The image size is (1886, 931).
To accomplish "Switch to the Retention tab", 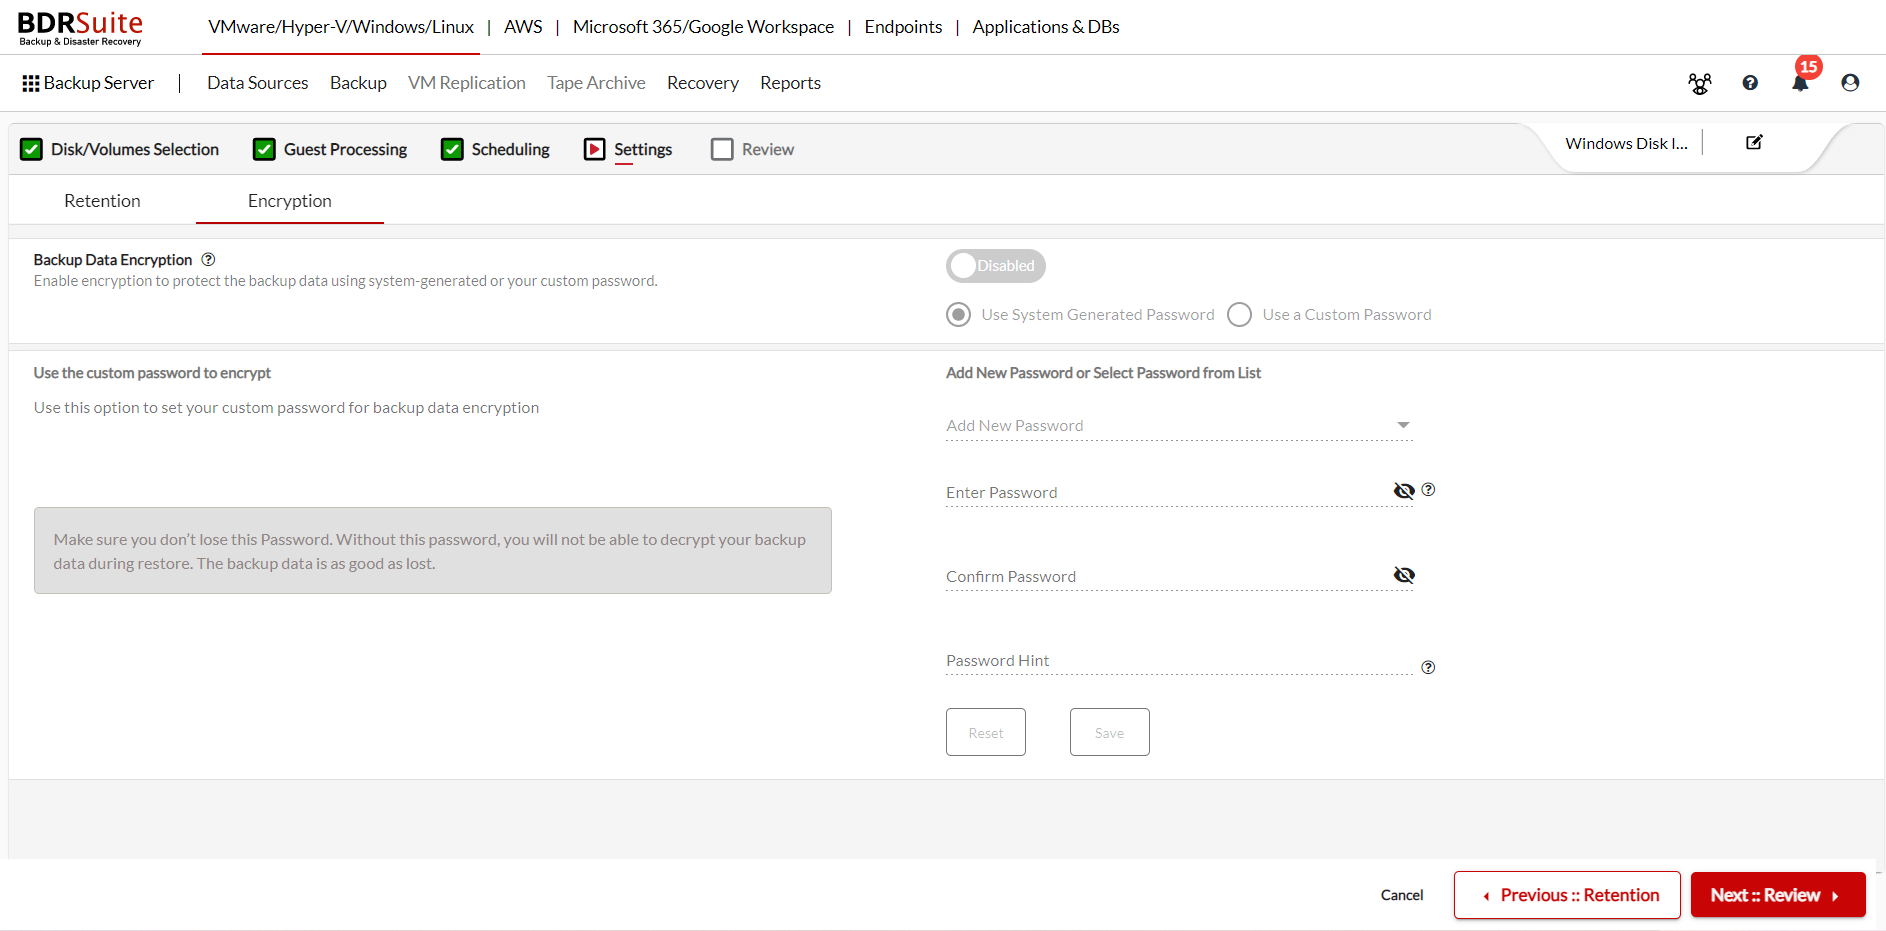I will click(x=102, y=201).
